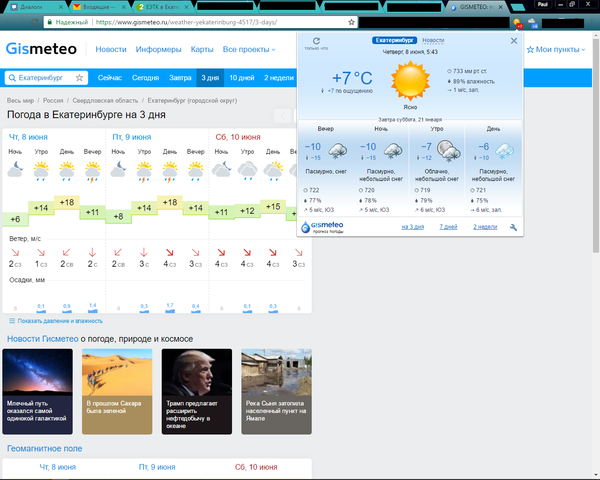Click the Gismeteo extension icon in the browser toolbar
This screenshot has height=480, width=600.
pyautogui.click(x=517, y=23)
